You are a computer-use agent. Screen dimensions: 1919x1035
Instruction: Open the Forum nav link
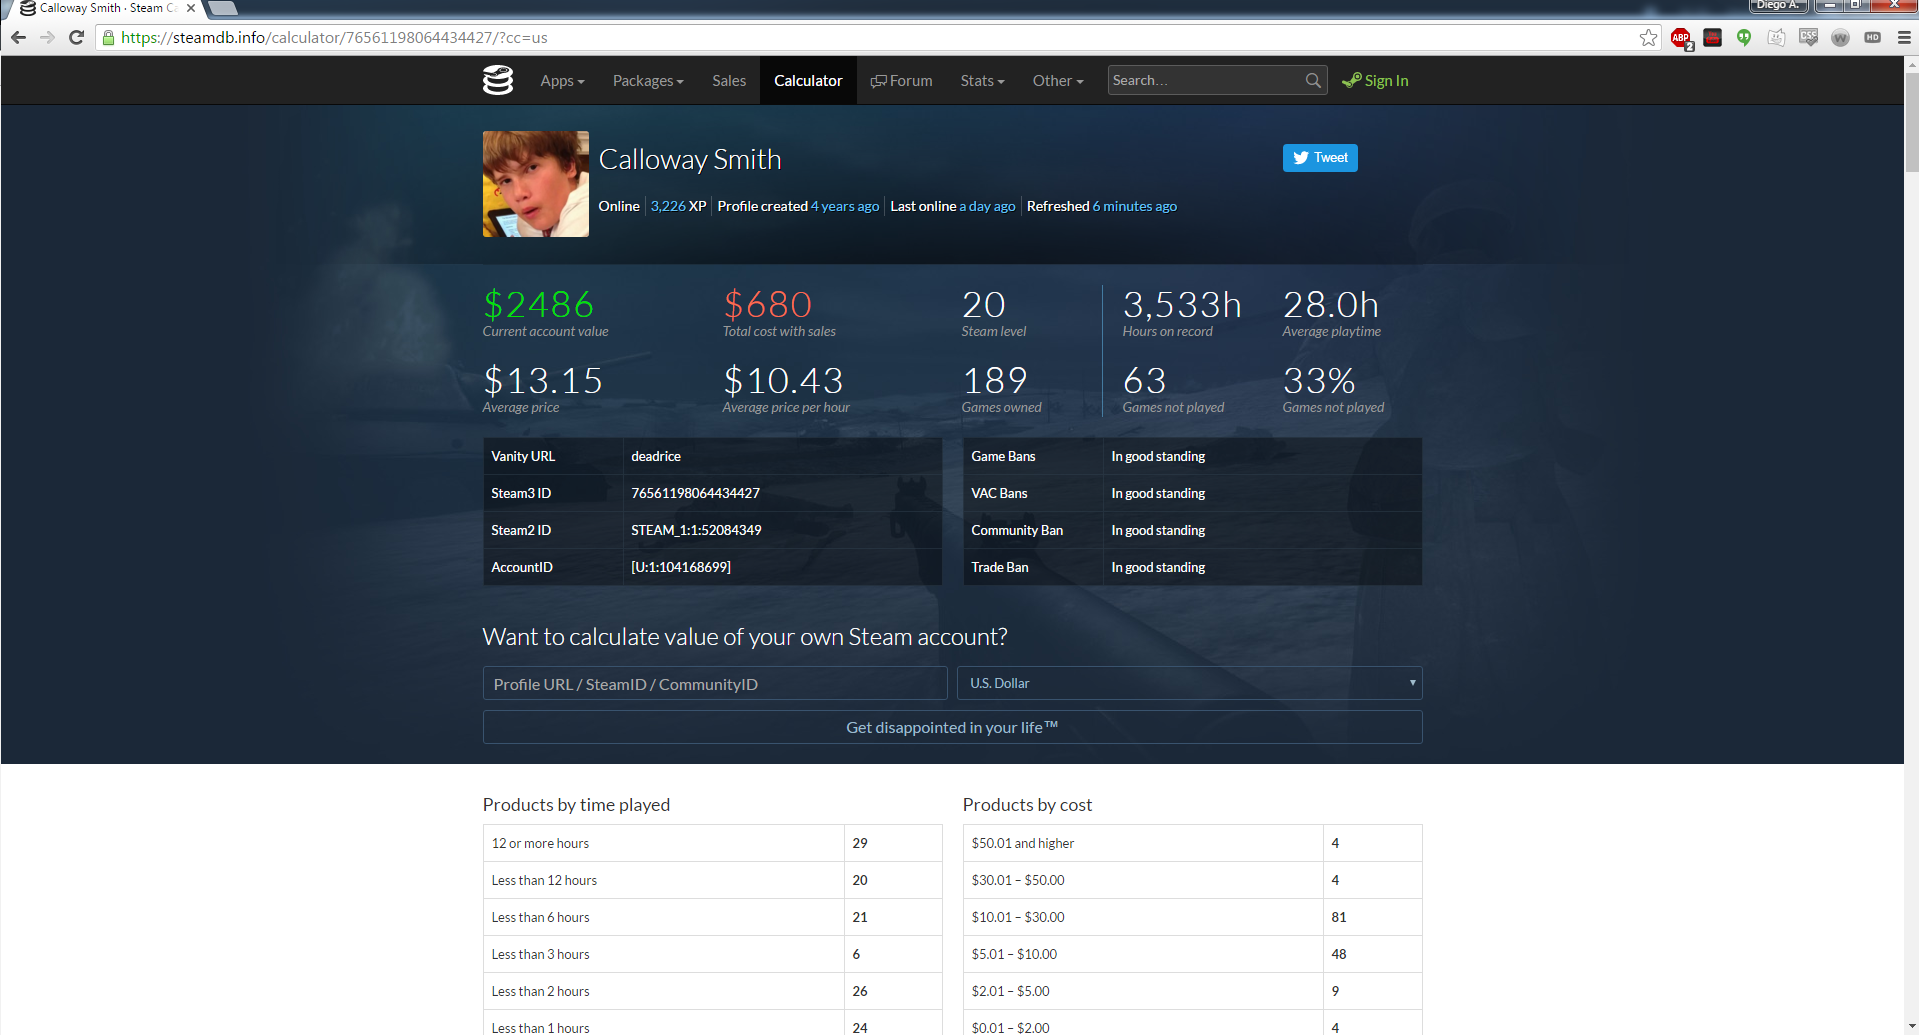tap(901, 81)
